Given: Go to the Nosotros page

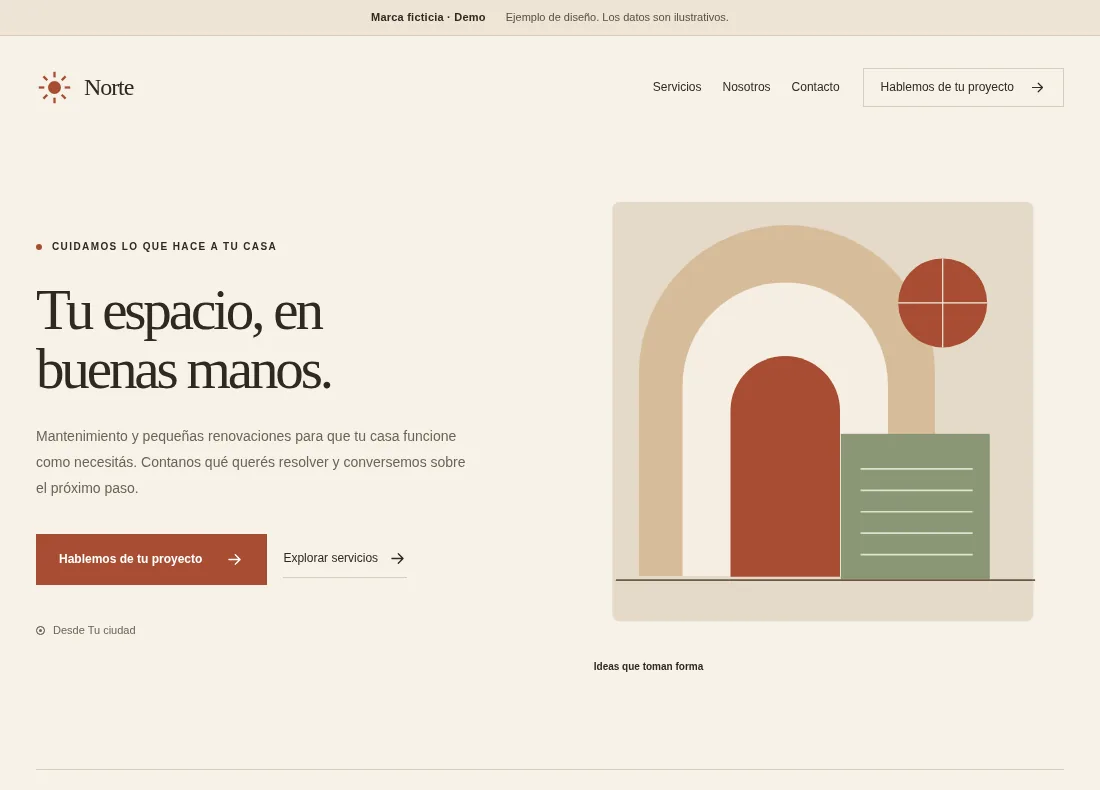Looking at the screenshot, I should click(x=746, y=87).
